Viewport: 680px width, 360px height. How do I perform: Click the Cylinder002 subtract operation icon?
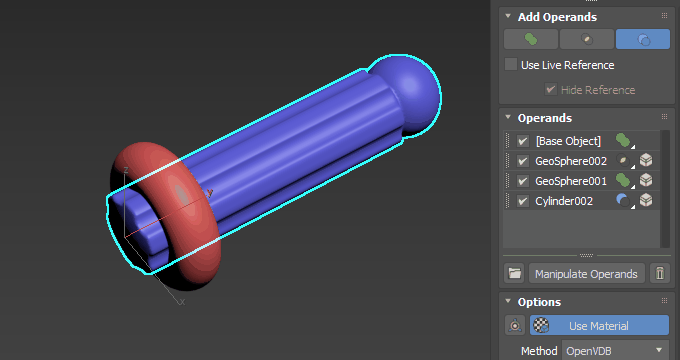(623, 200)
